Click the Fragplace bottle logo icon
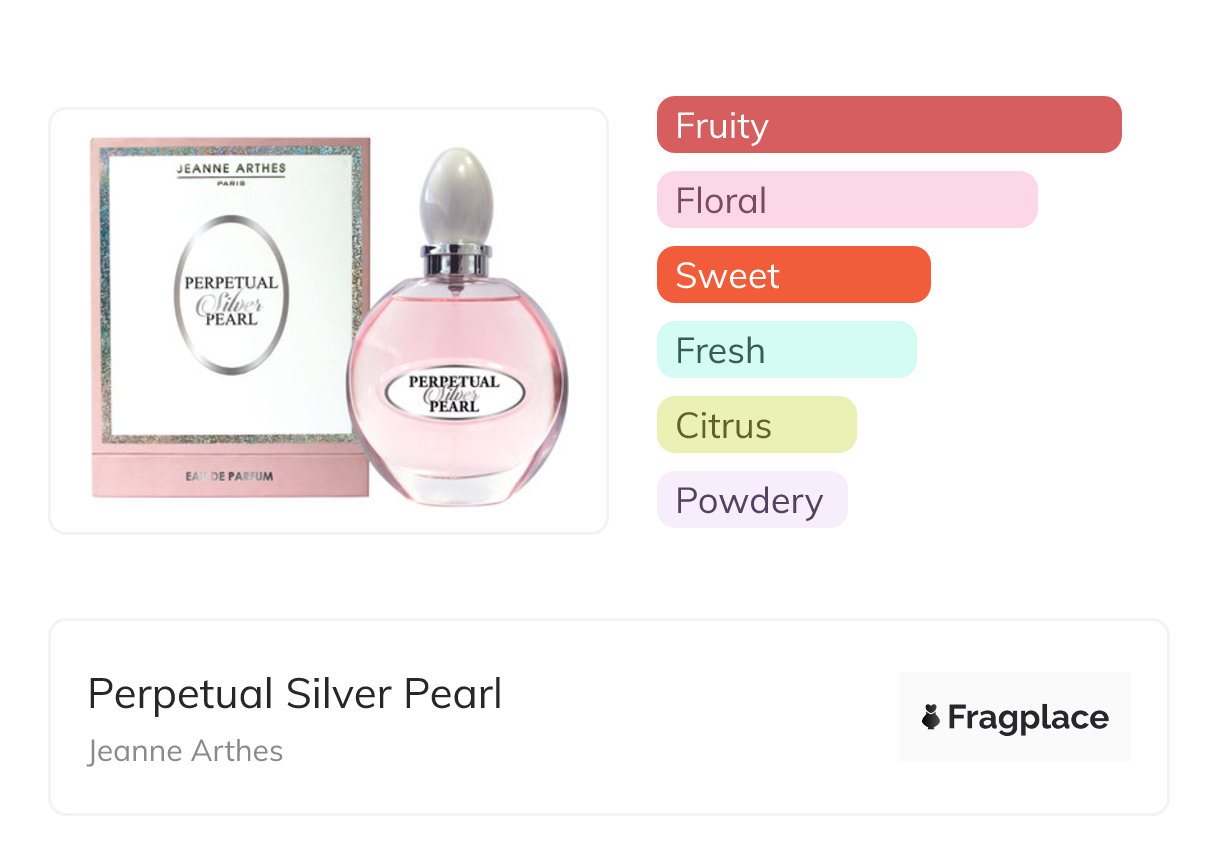The image size is (1218, 864). pos(931,717)
